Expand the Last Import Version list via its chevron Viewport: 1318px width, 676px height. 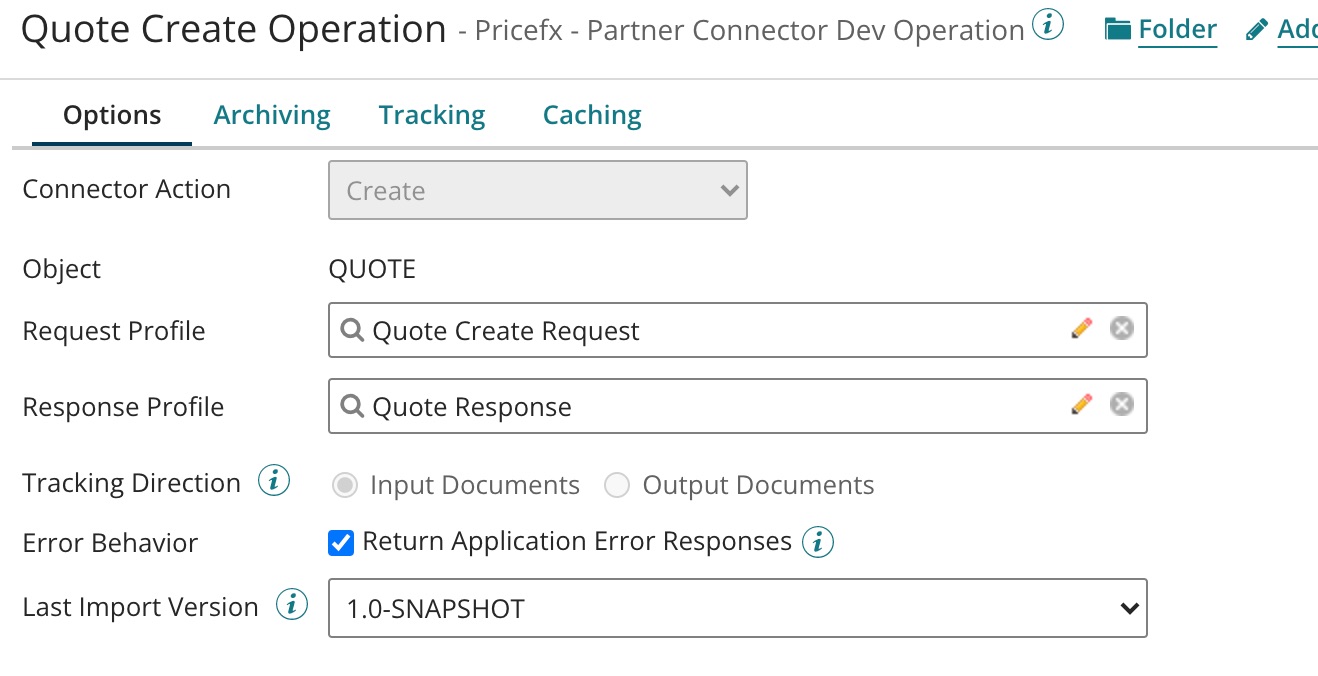(1128, 607)
